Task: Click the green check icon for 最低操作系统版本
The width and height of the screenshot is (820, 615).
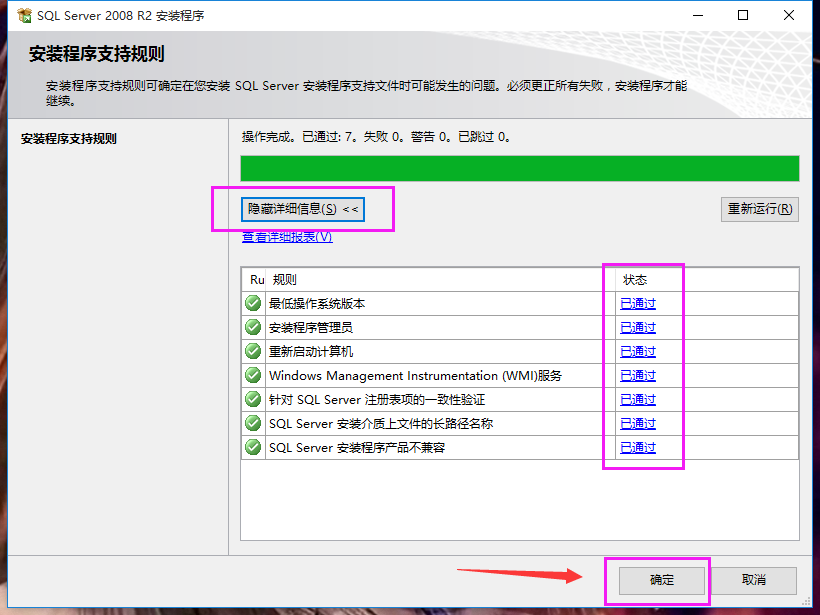Action: [x=253, y=303]
